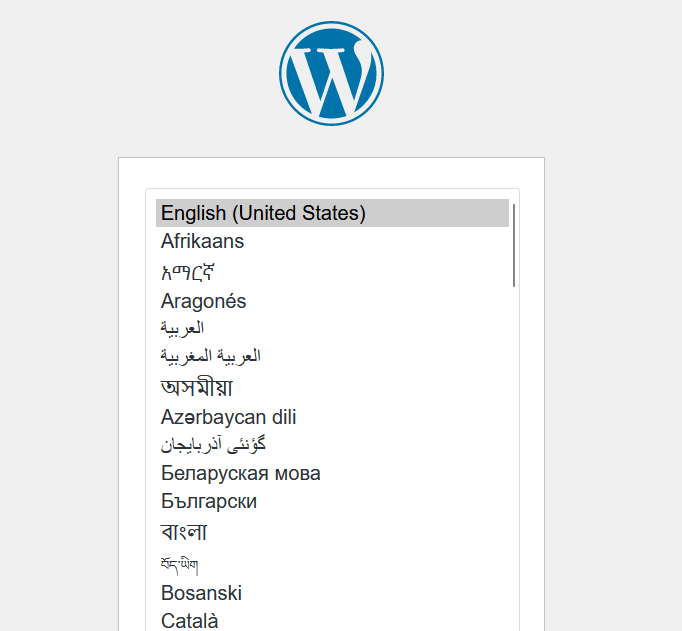Pick Aragonés from the language list
The image size is (682, 631).
pyautogui.click(x=203, y=301)
